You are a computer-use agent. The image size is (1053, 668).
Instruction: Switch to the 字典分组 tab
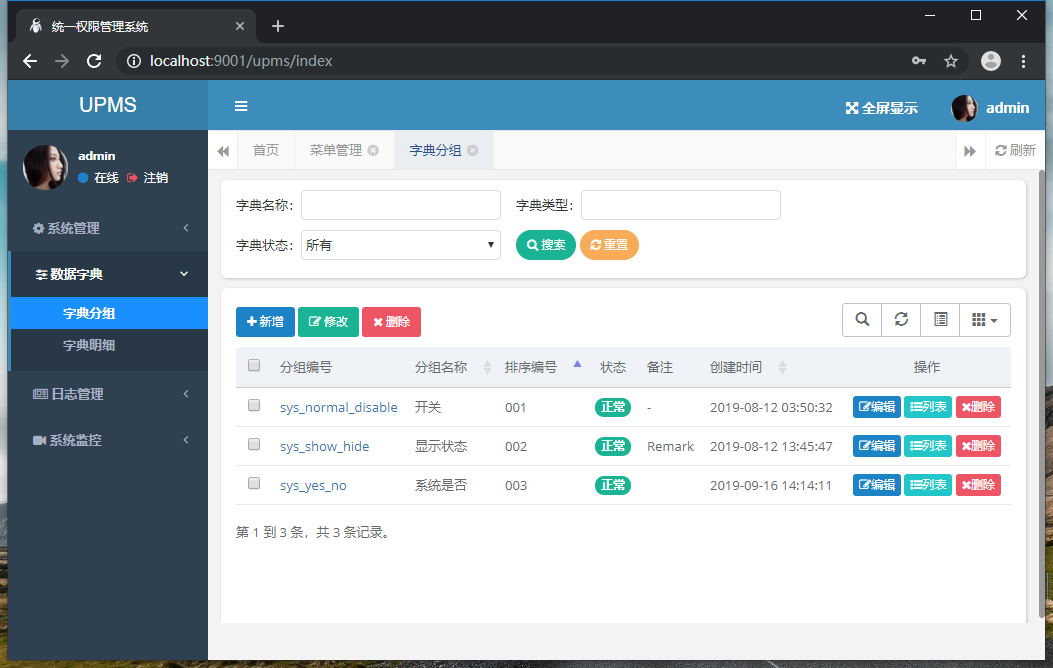[435, 150]
